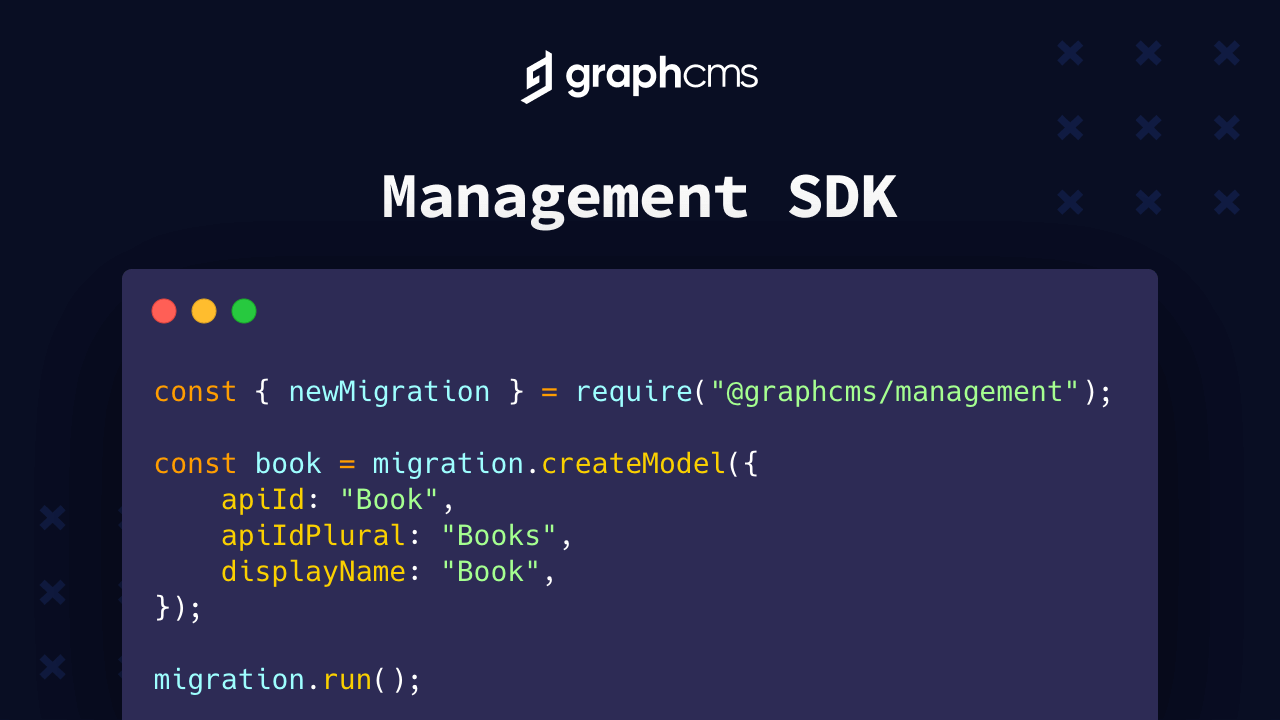Toggle the displayName "Book" value

490,571
